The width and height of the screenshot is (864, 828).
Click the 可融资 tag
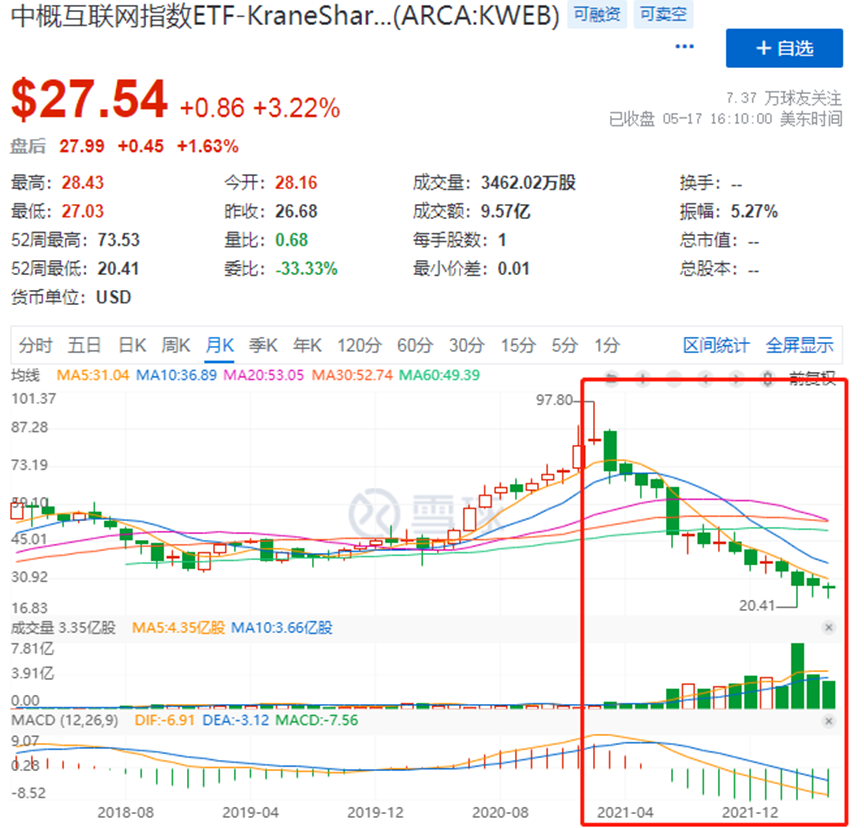[597, 14]
